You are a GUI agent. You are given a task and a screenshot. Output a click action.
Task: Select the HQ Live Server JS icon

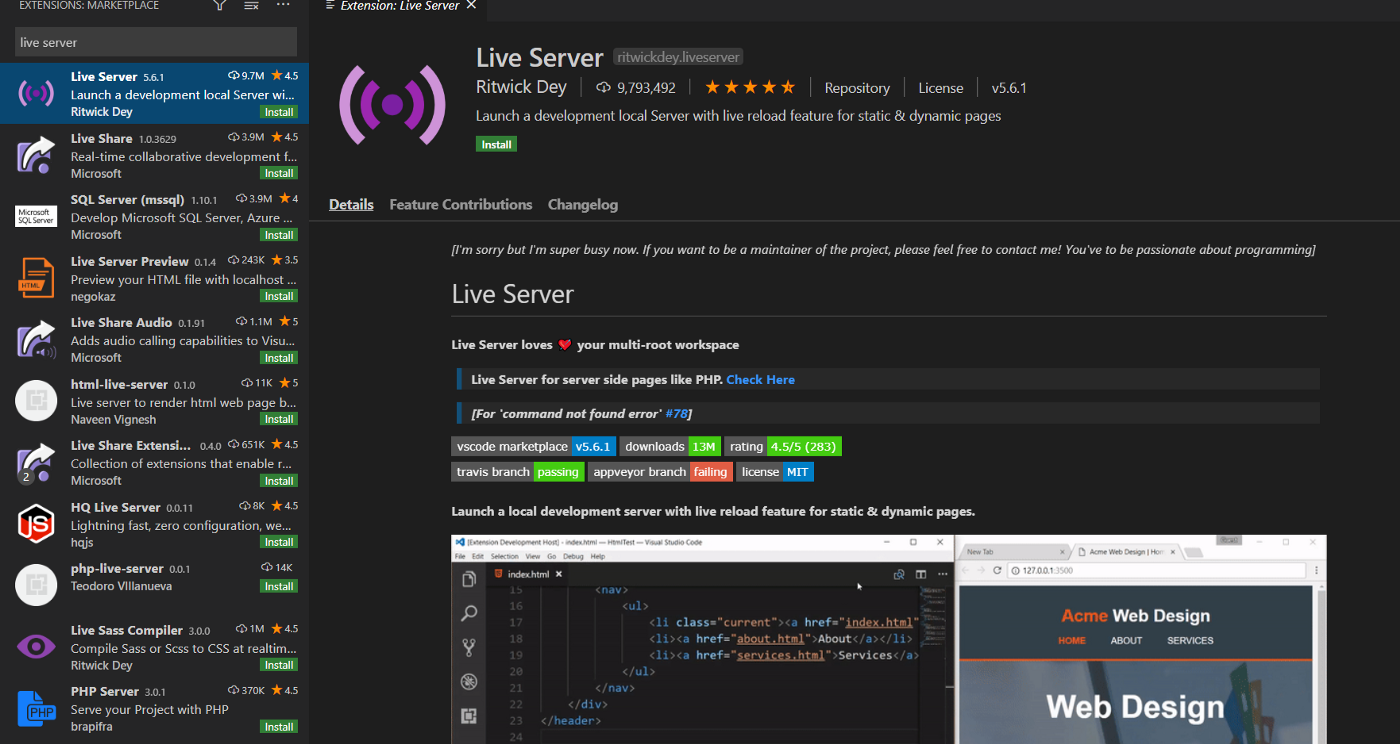(x=36, y=523)
